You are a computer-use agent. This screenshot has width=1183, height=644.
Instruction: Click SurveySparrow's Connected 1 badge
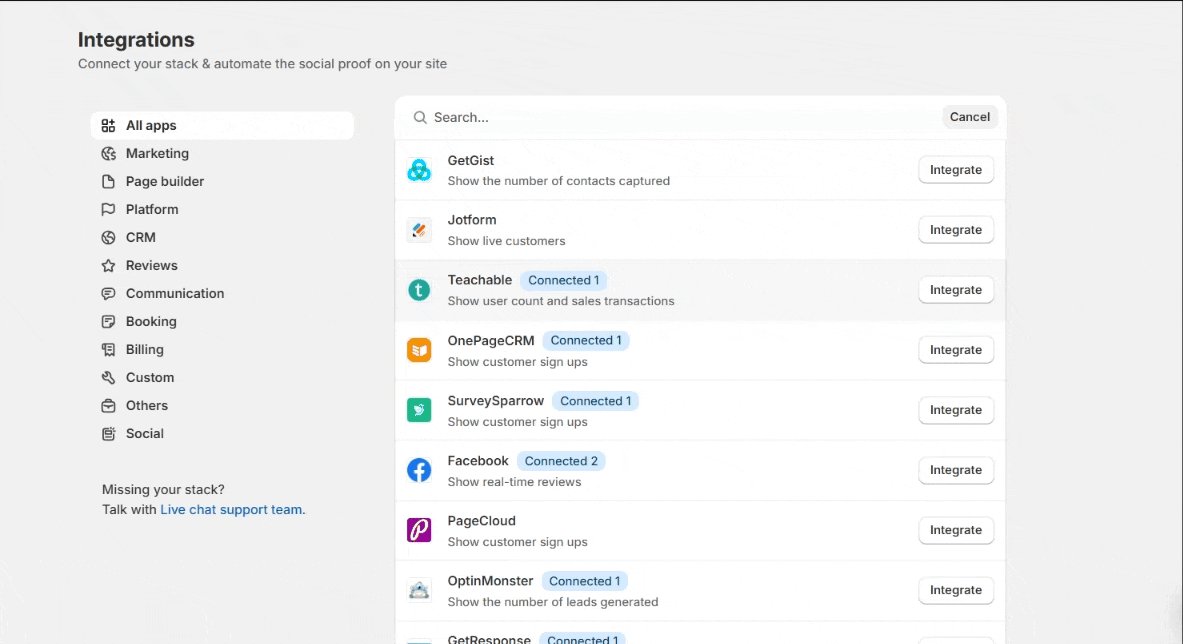[x=595, y=401]
